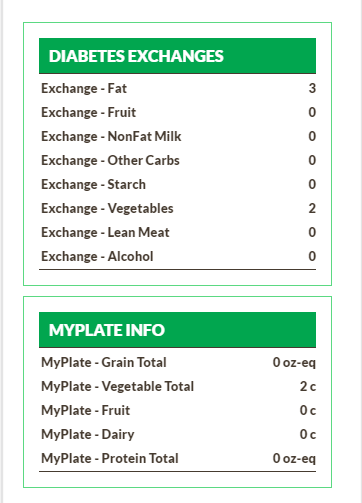Select the MyPlate - Fruit label

(x=85, y=411)
